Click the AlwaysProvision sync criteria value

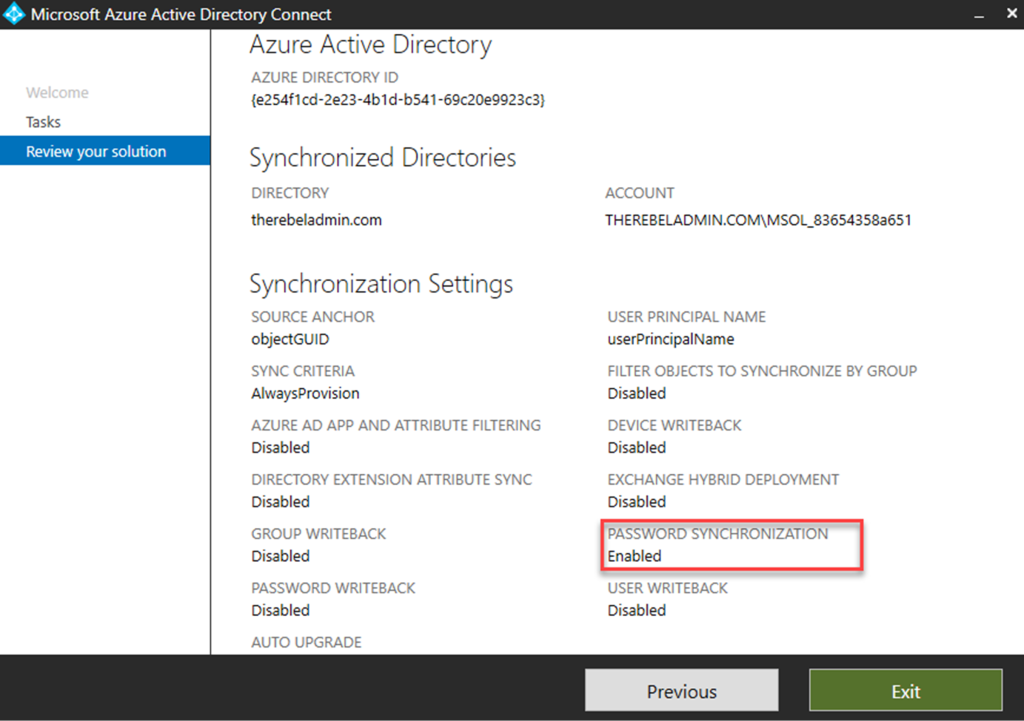point(303,393)
